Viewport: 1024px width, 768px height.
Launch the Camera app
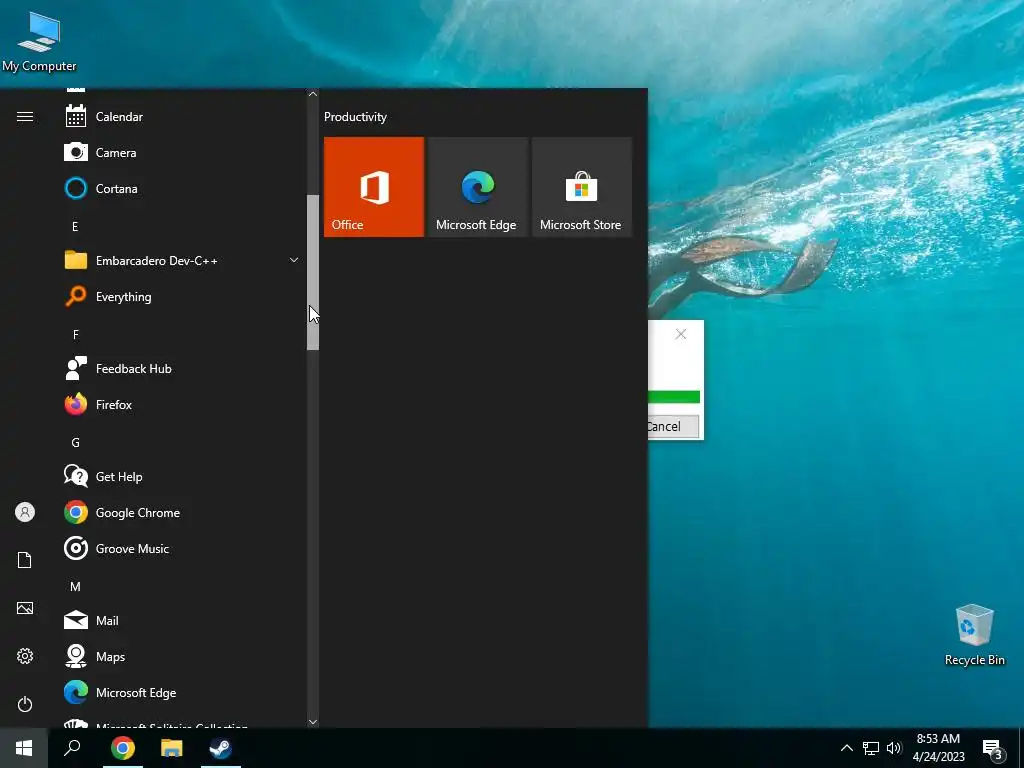pos(182,153)
